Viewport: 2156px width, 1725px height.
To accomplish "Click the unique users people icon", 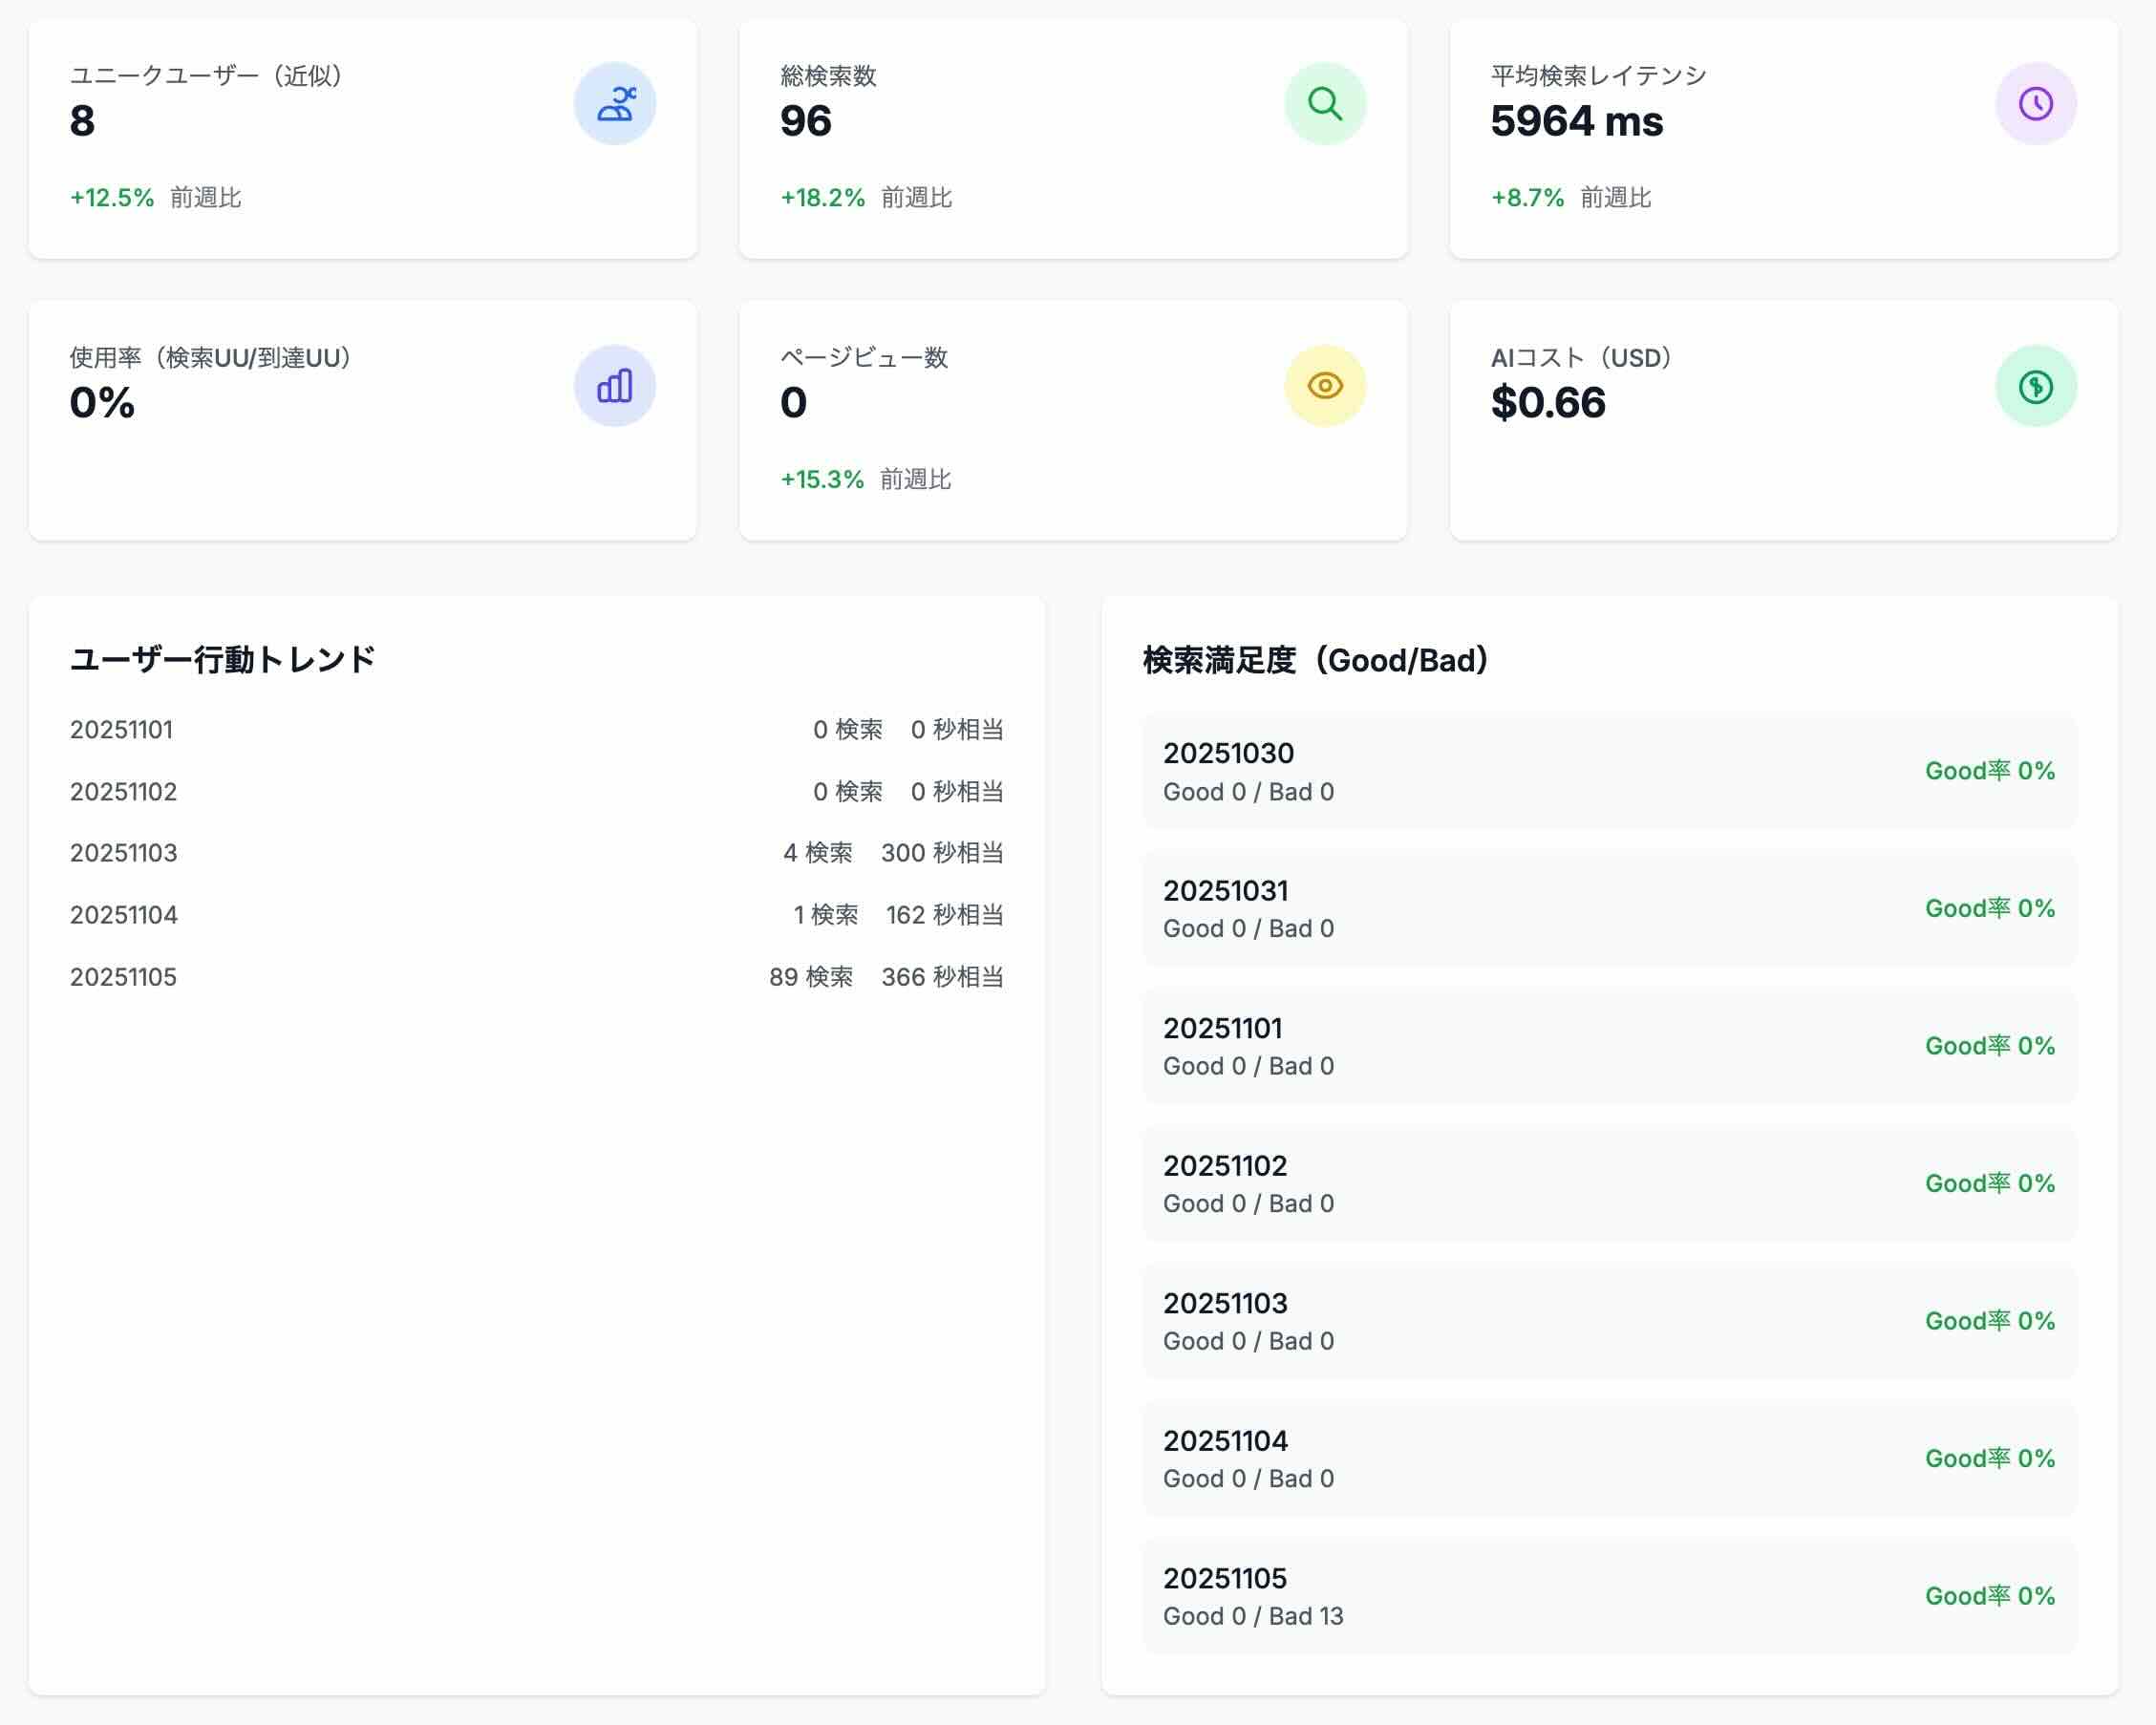I will 614,104.
